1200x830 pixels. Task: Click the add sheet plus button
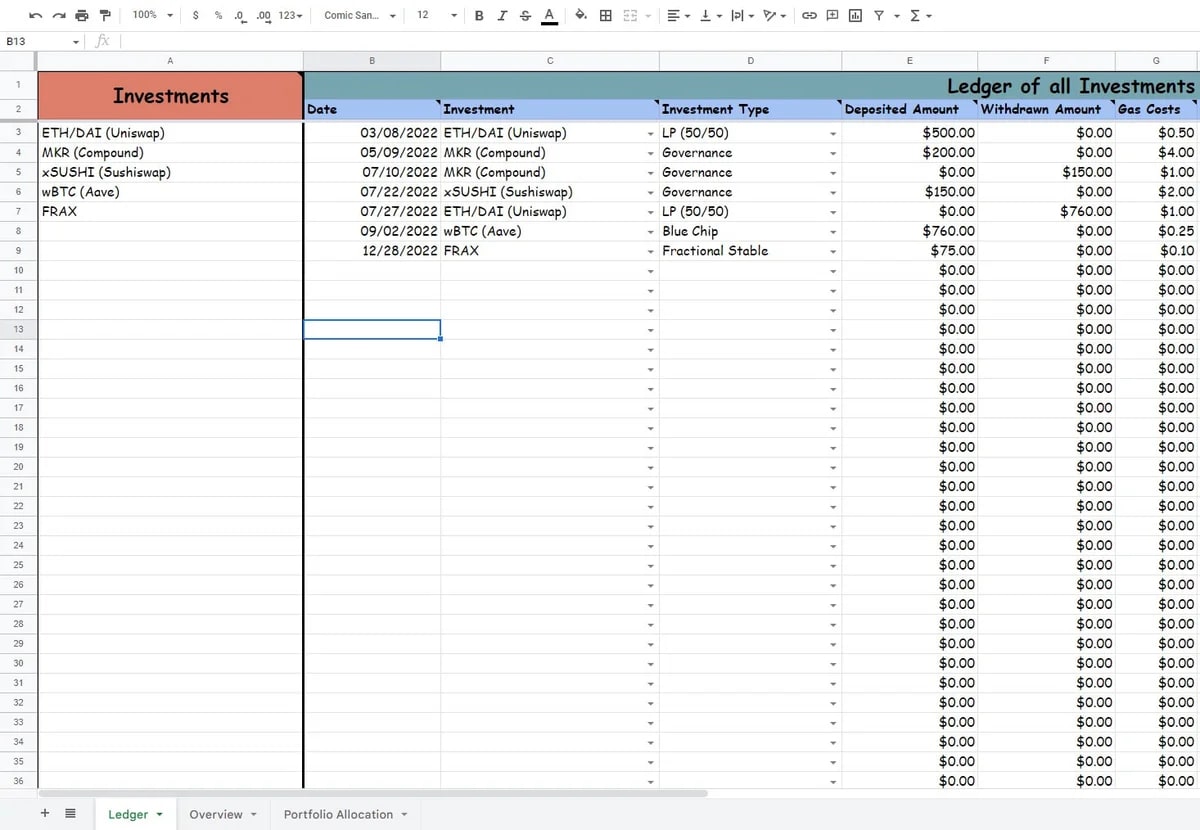point(45,814)
